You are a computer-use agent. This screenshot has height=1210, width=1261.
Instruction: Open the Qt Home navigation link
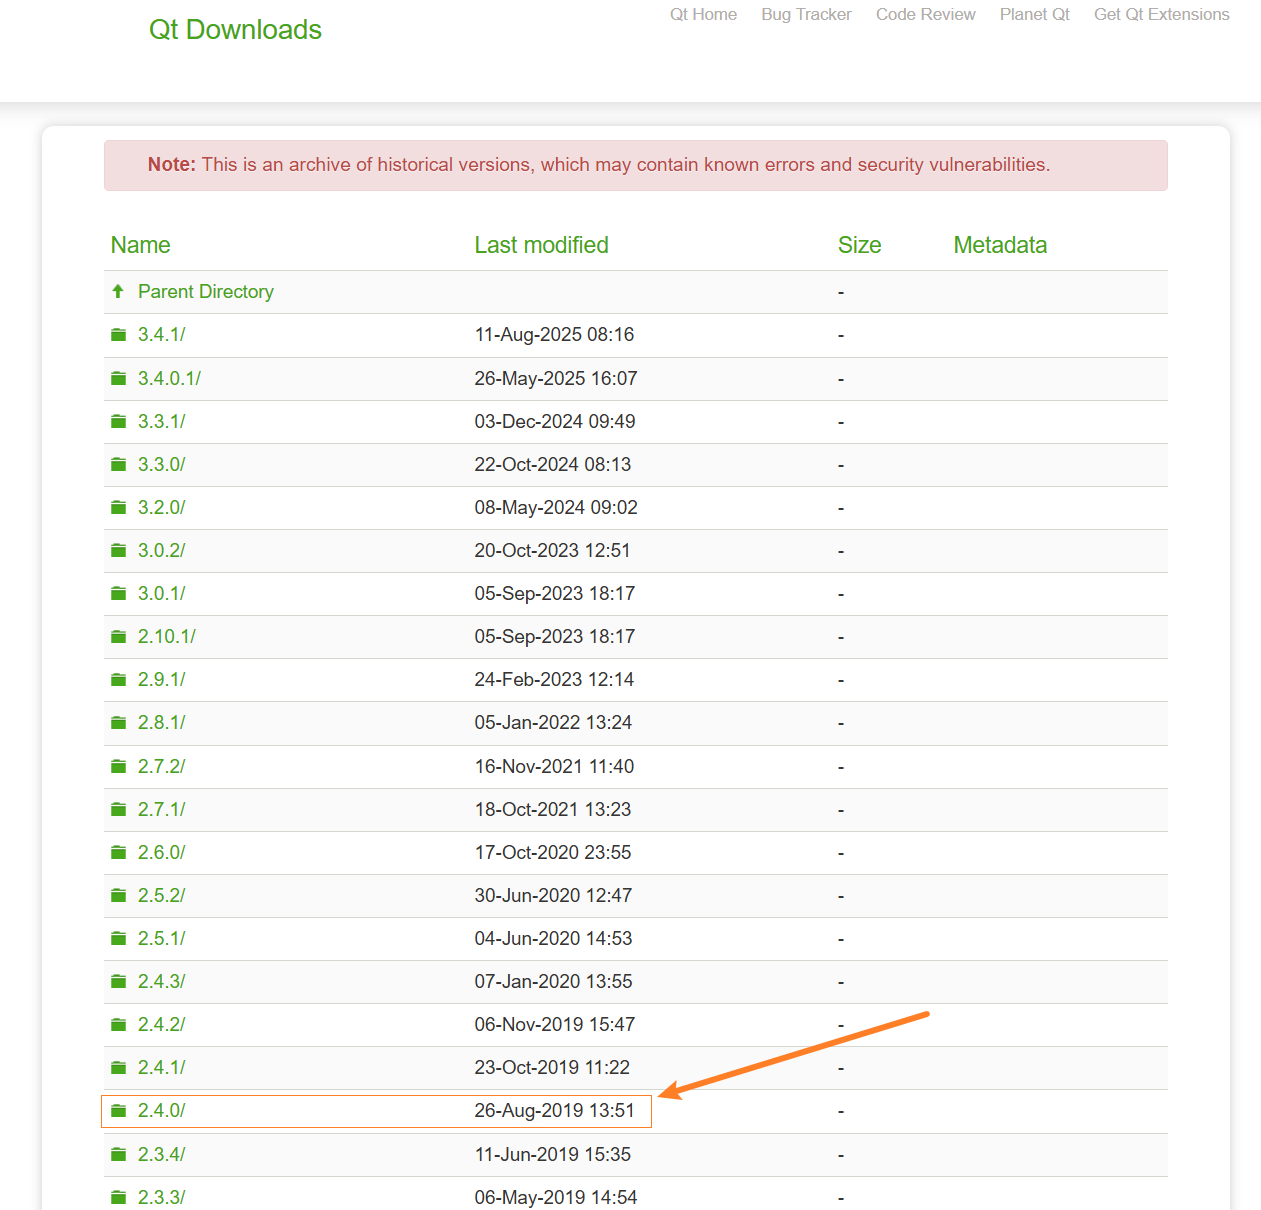click(703, 14)
